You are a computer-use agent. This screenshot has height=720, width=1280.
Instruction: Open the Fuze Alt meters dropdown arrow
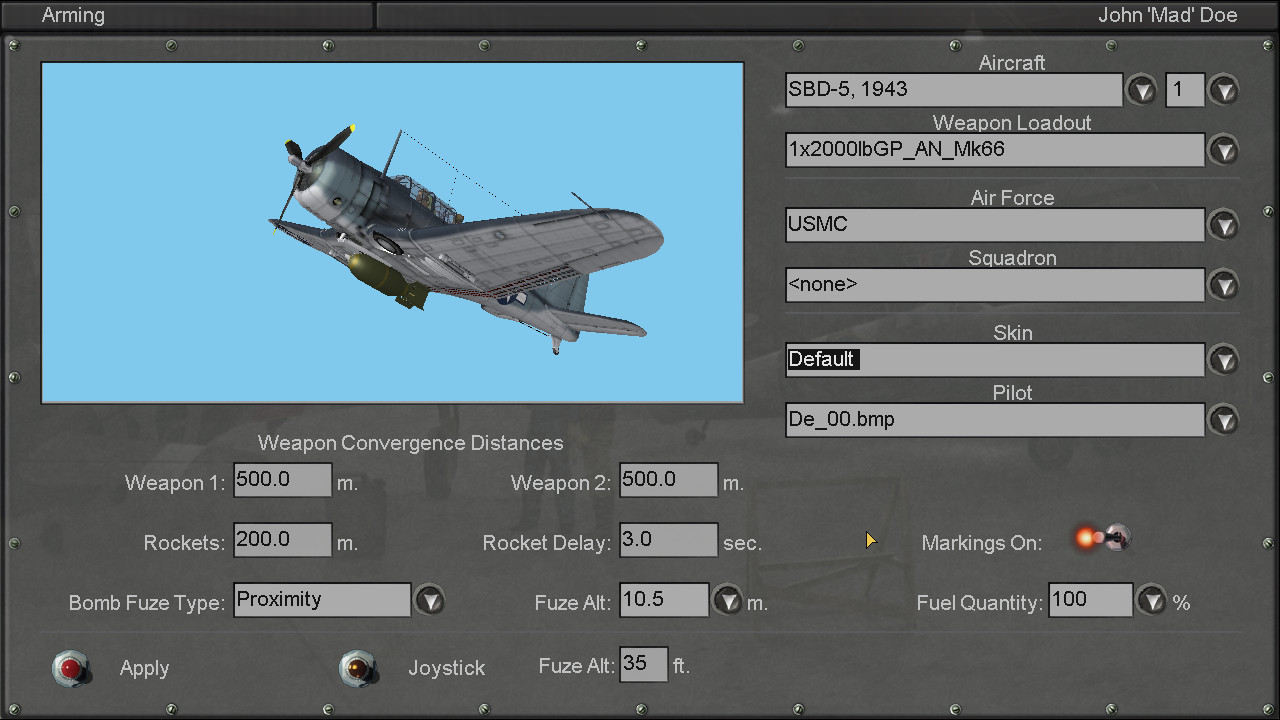pyautogui.click(x=727, y=600)
